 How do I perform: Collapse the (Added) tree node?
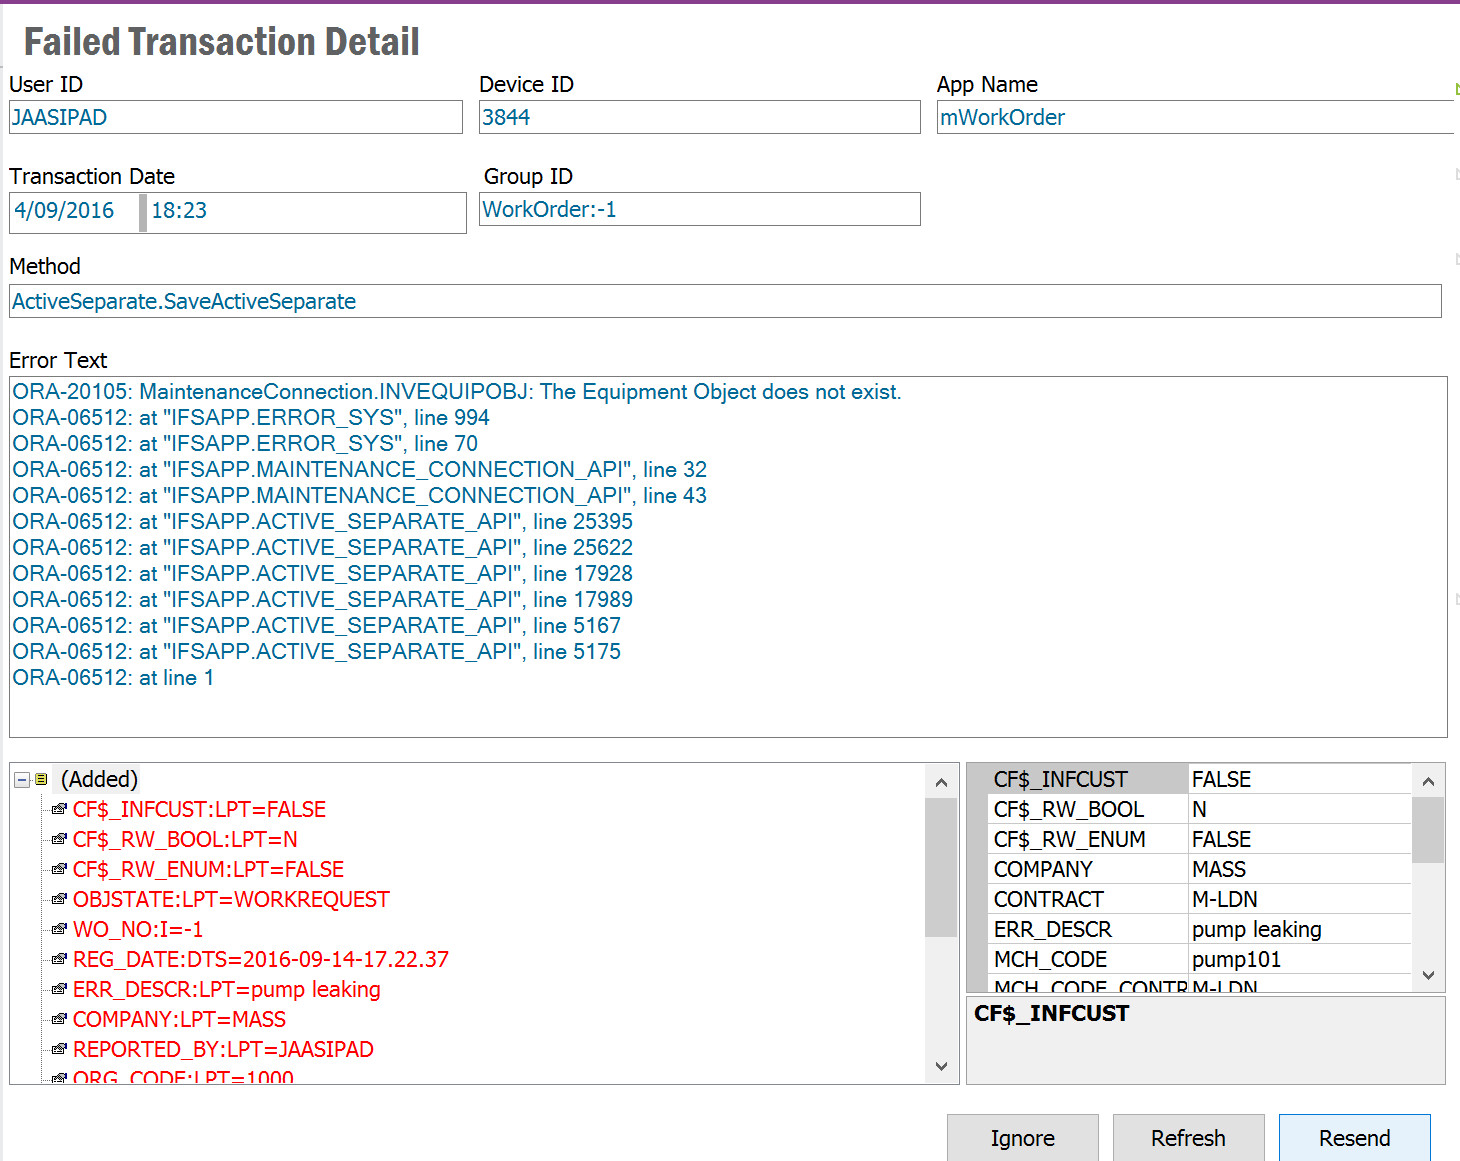tap(22, 780)
